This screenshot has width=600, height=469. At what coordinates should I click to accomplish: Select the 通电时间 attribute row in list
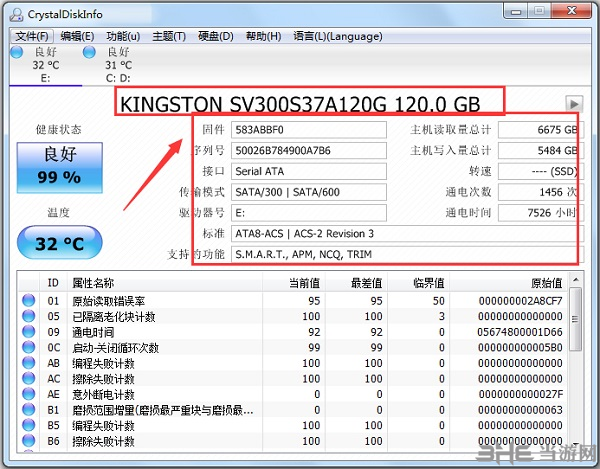pos(293,332)
